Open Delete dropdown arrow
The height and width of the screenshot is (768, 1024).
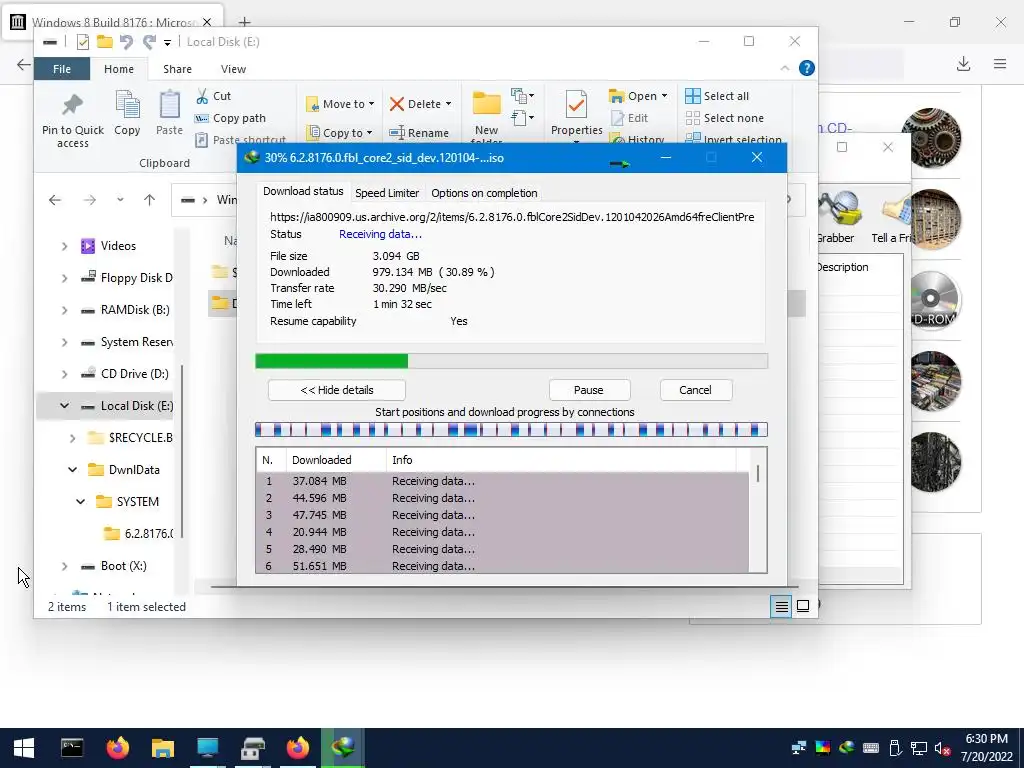[449, 104]
